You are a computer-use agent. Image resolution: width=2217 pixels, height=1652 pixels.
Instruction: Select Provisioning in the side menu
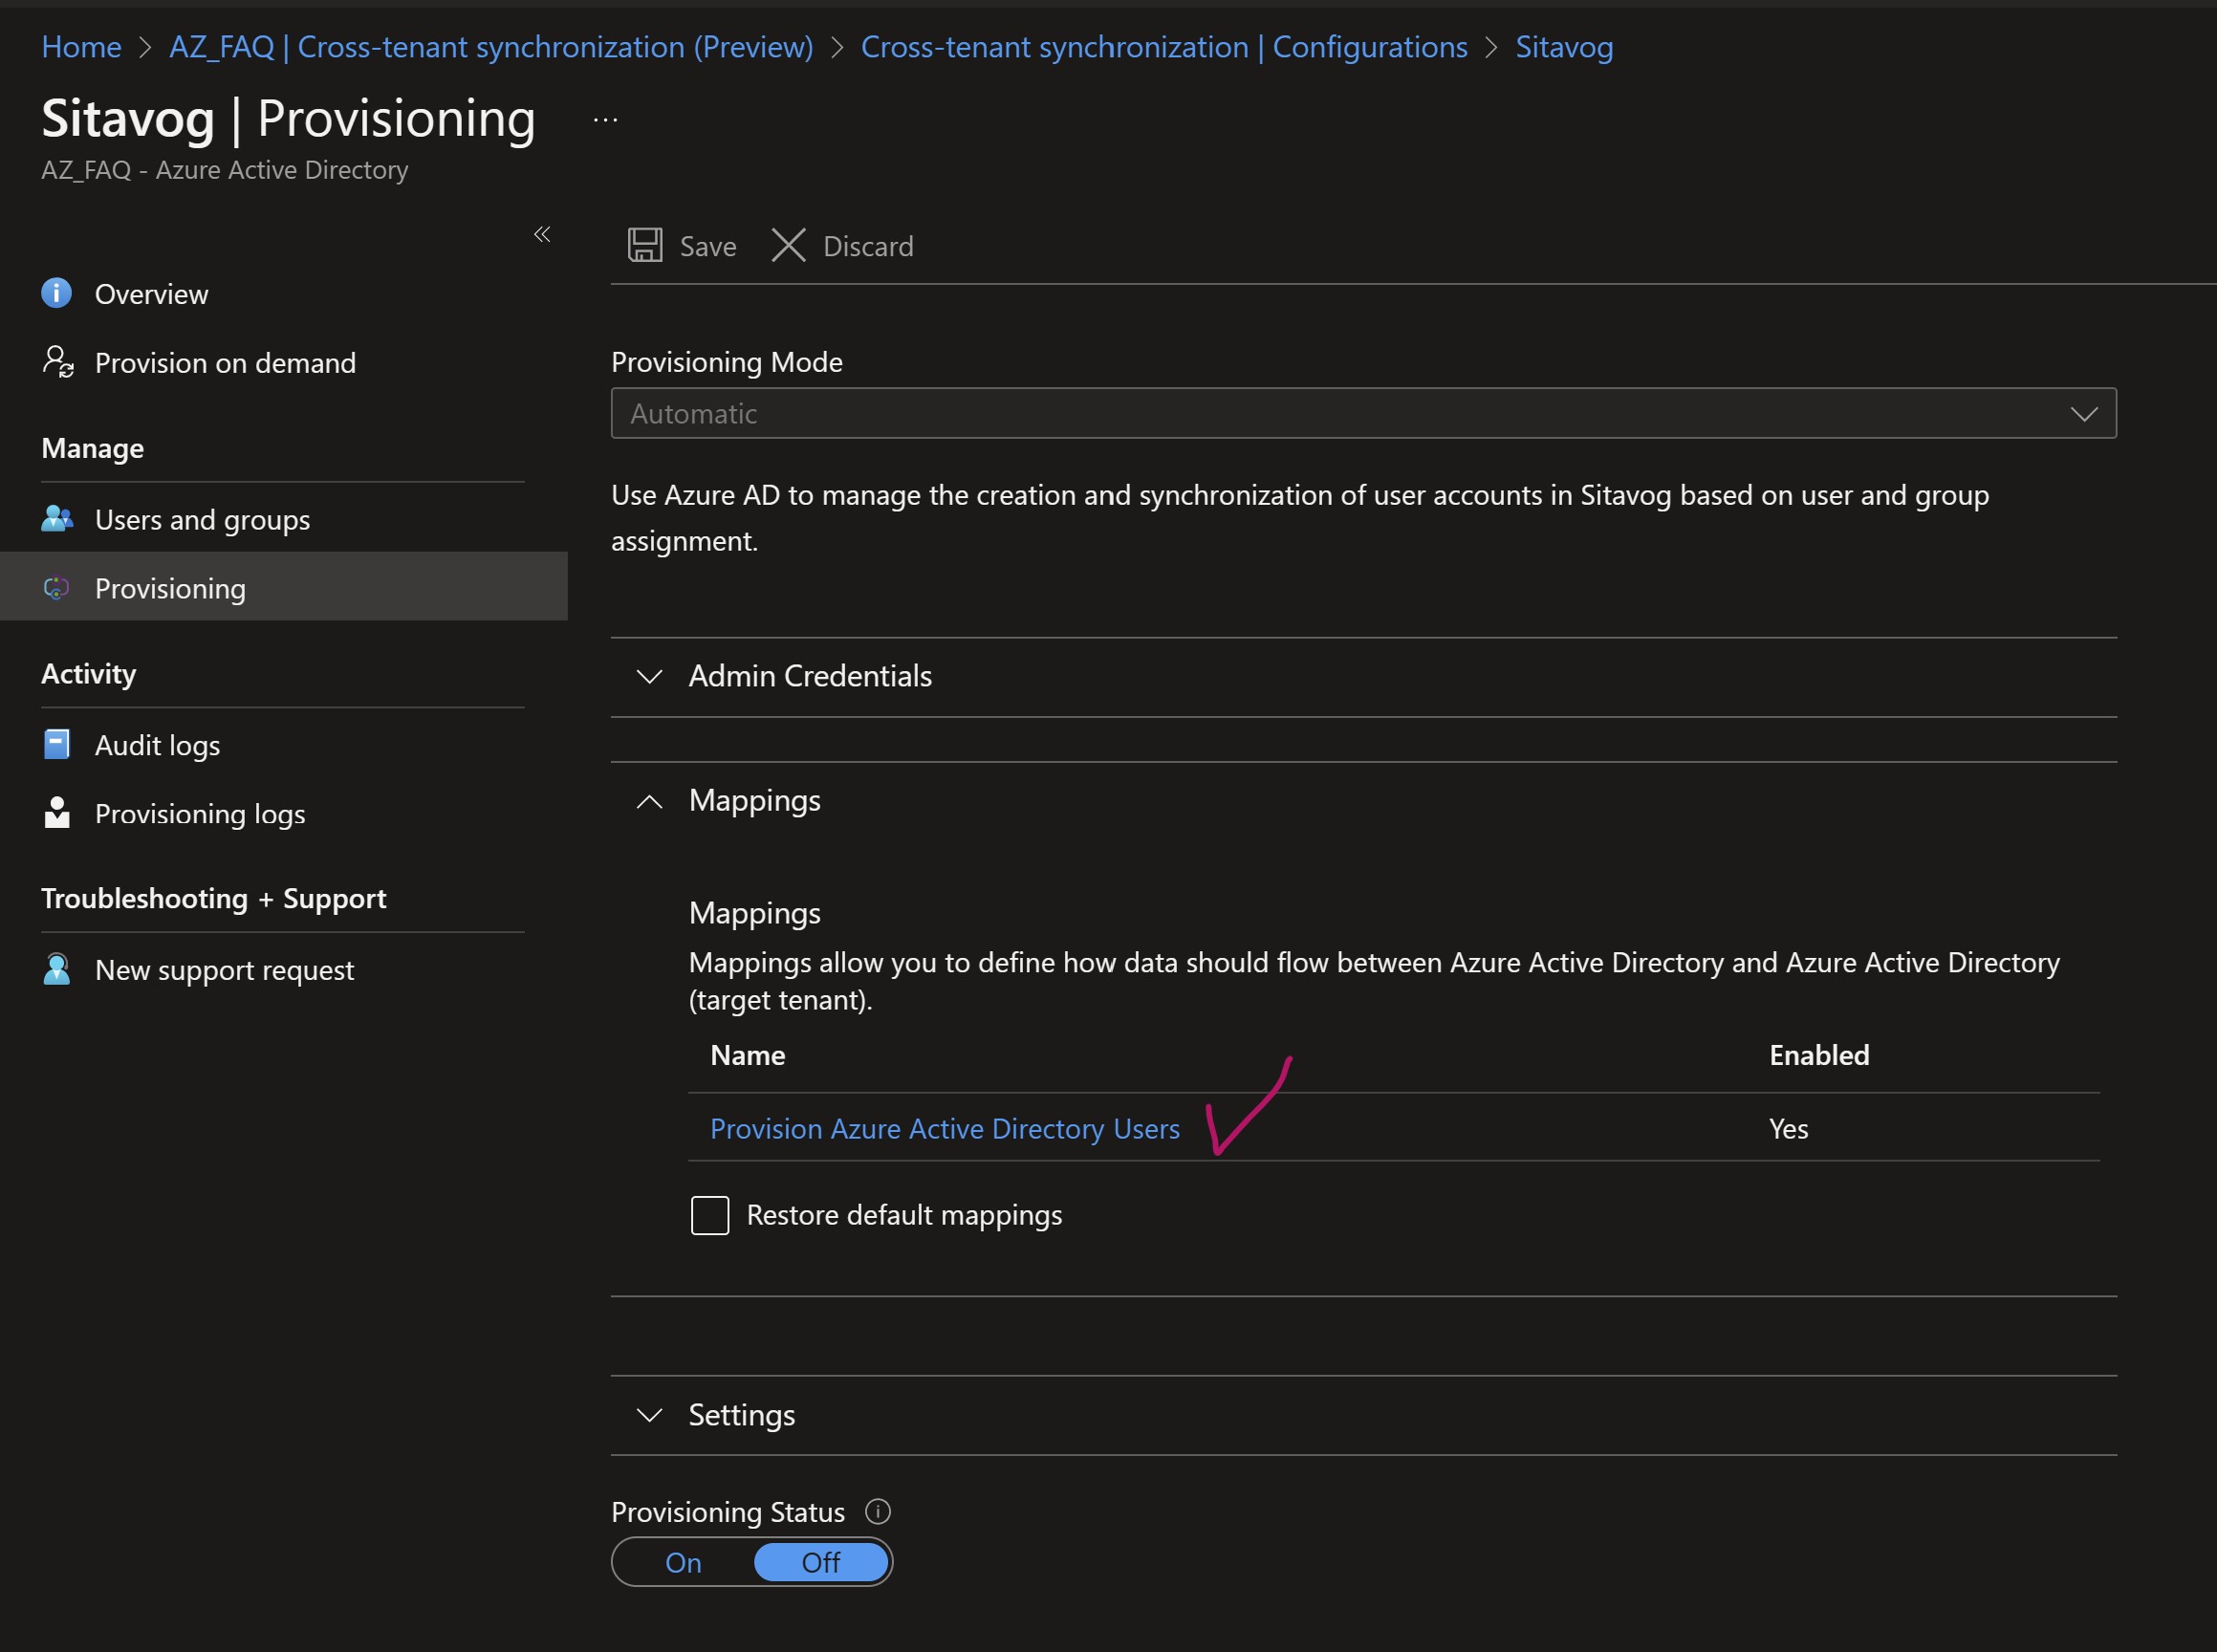click(283, 587)
